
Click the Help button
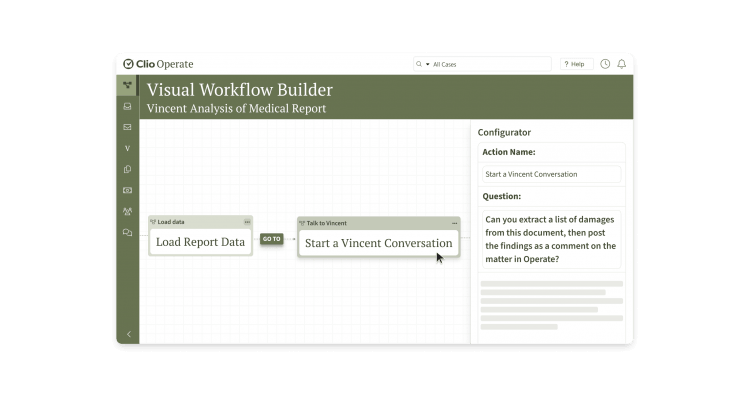click(576, 64)
